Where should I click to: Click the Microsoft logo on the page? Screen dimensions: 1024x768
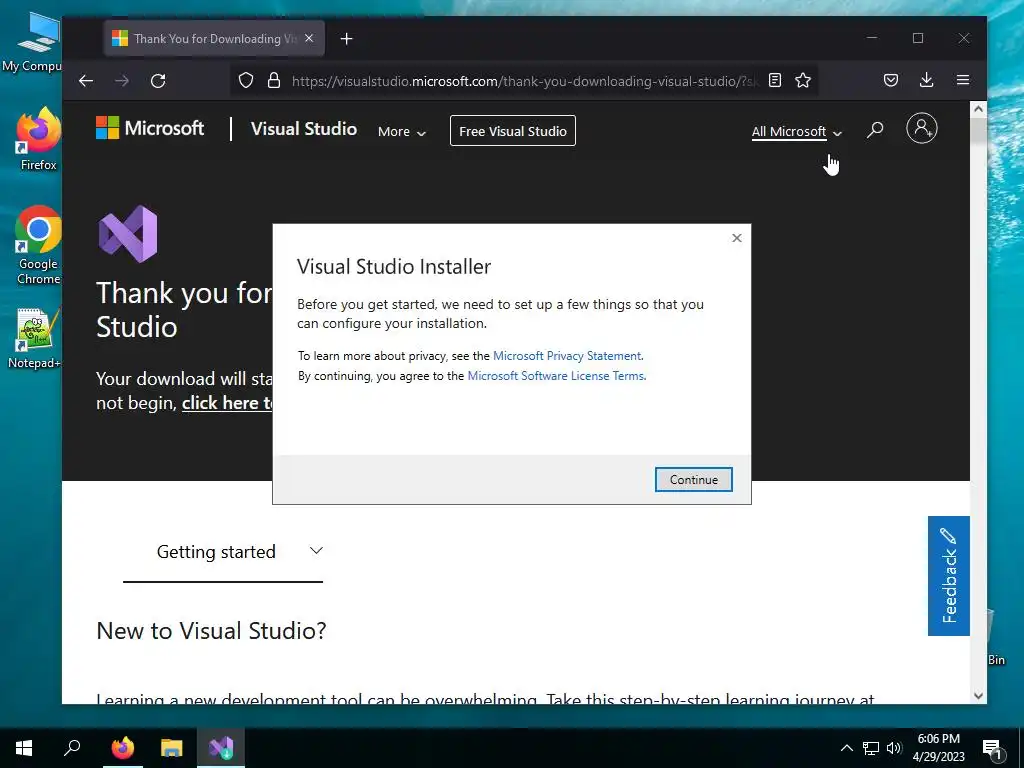click(150, 128)
